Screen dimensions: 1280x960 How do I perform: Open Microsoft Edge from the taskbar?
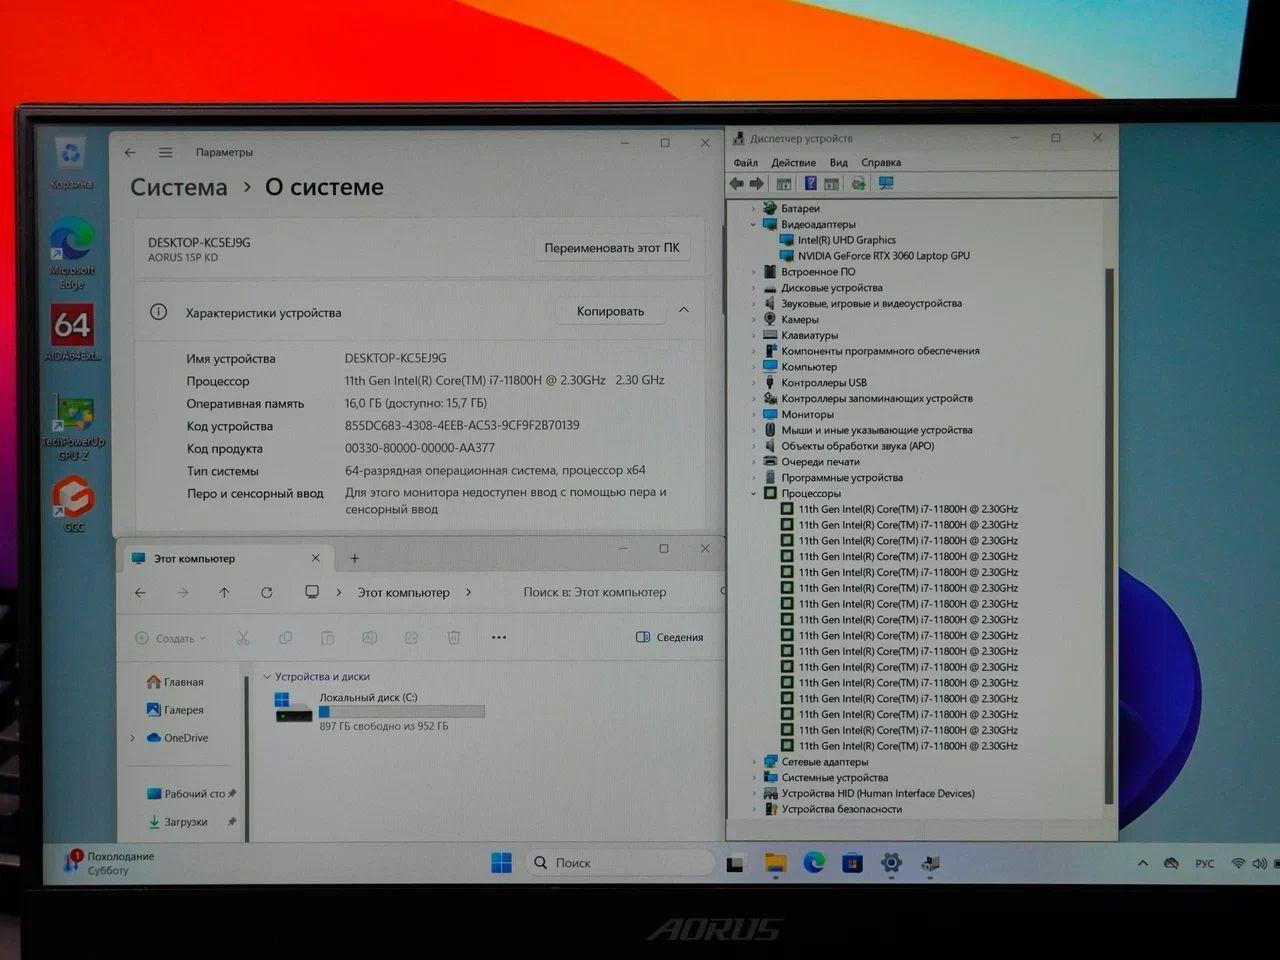(814, 862)
